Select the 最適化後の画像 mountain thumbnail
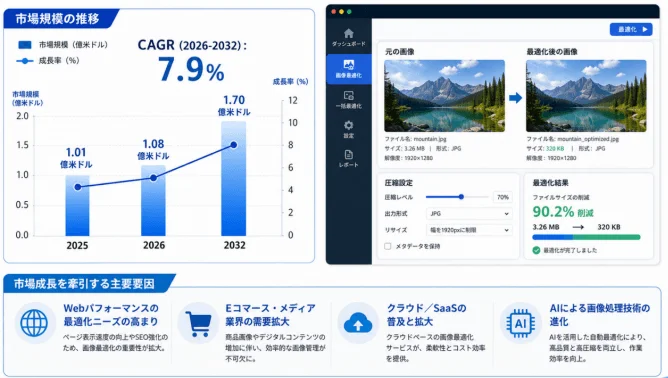The width and height of the screenshot is (668, 378). (586, 96)
